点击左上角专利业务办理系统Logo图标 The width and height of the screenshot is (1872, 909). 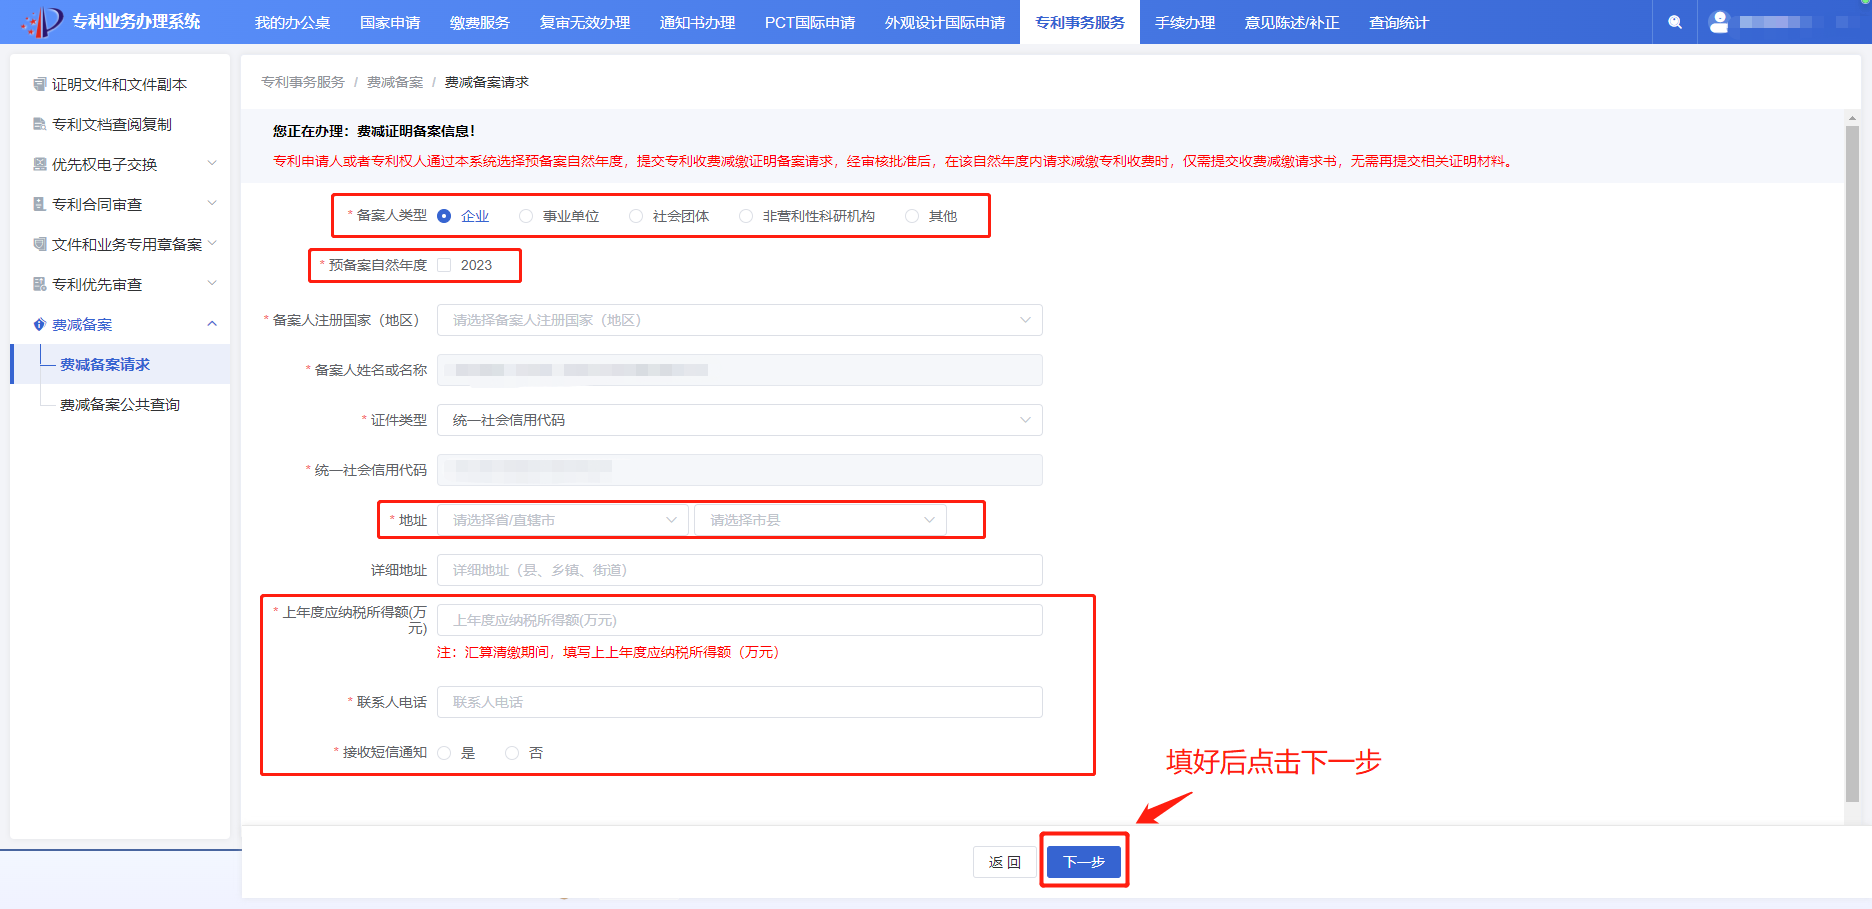tap(39, 20)
